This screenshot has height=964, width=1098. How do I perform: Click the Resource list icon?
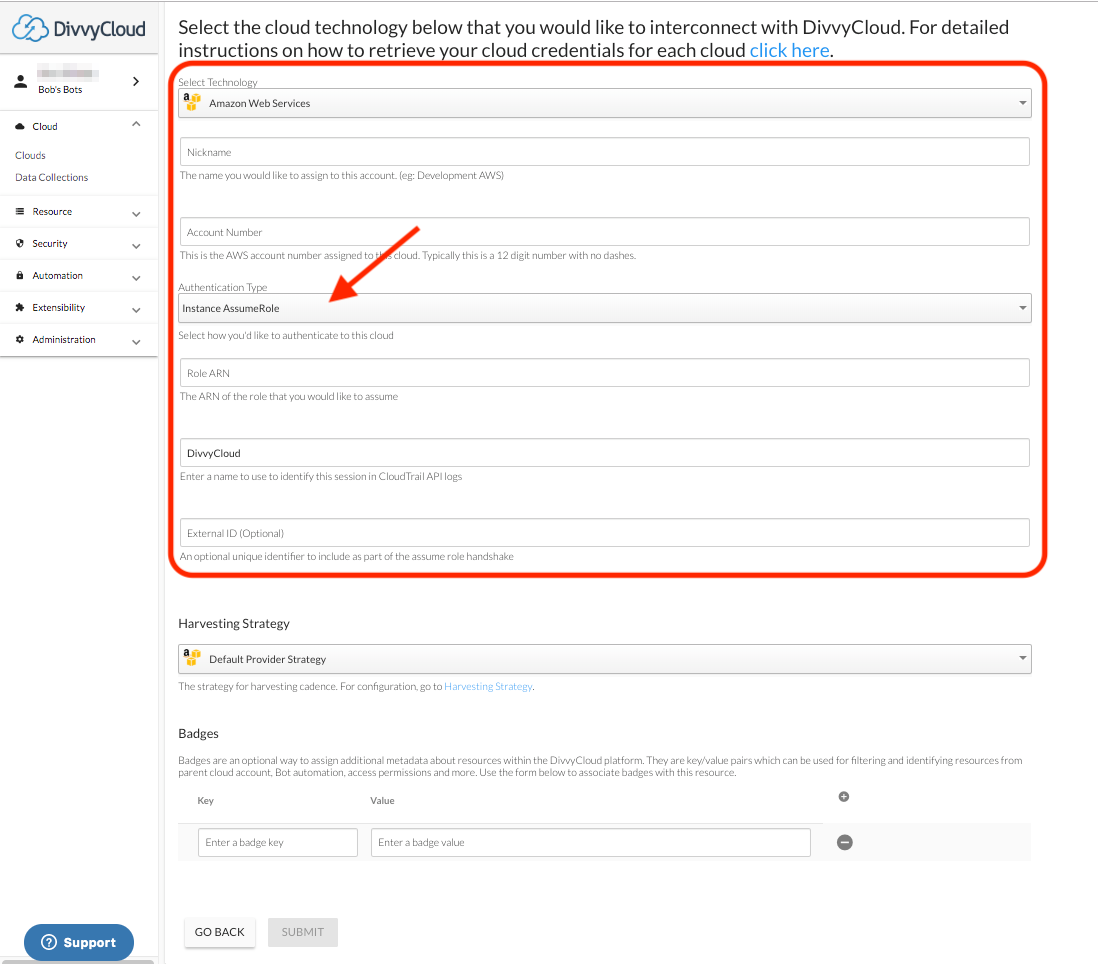click(x=20, y=211)
